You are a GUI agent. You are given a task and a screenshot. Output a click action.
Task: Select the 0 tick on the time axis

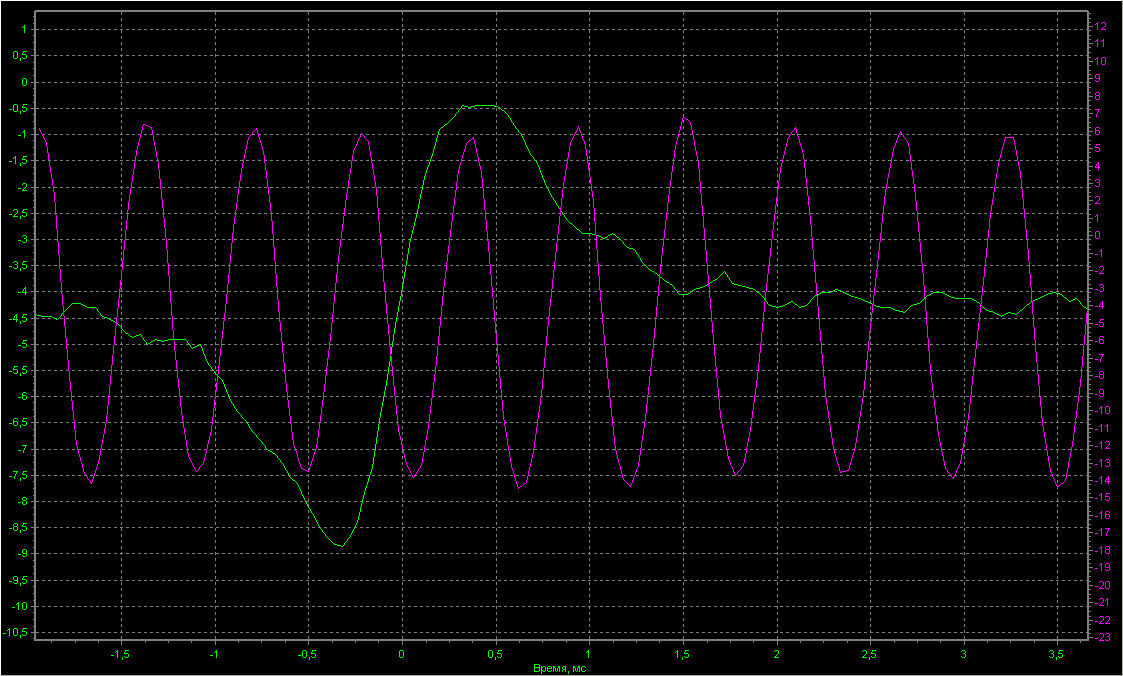[x=401, y=654]
